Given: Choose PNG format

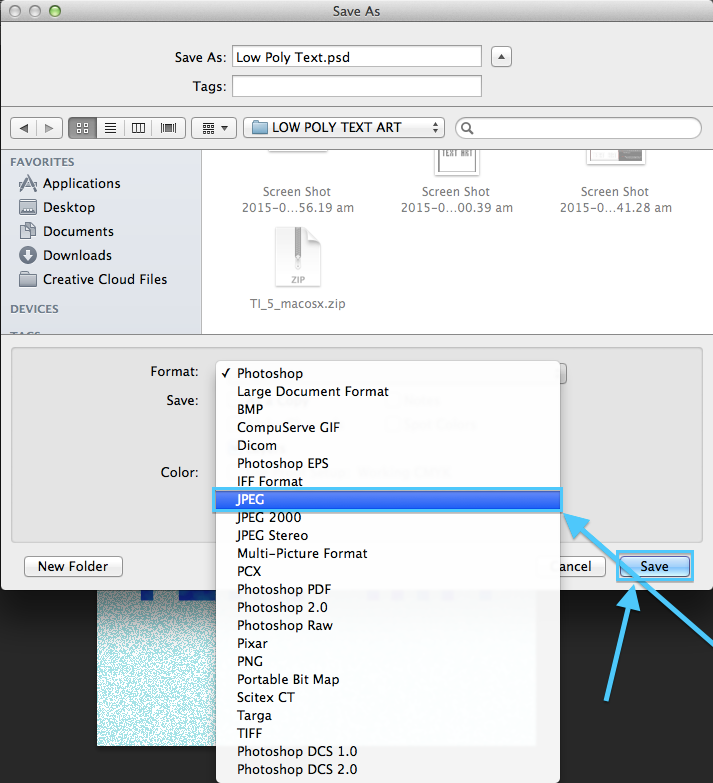Looking at the screenshot, I should [x=388, y=661].
